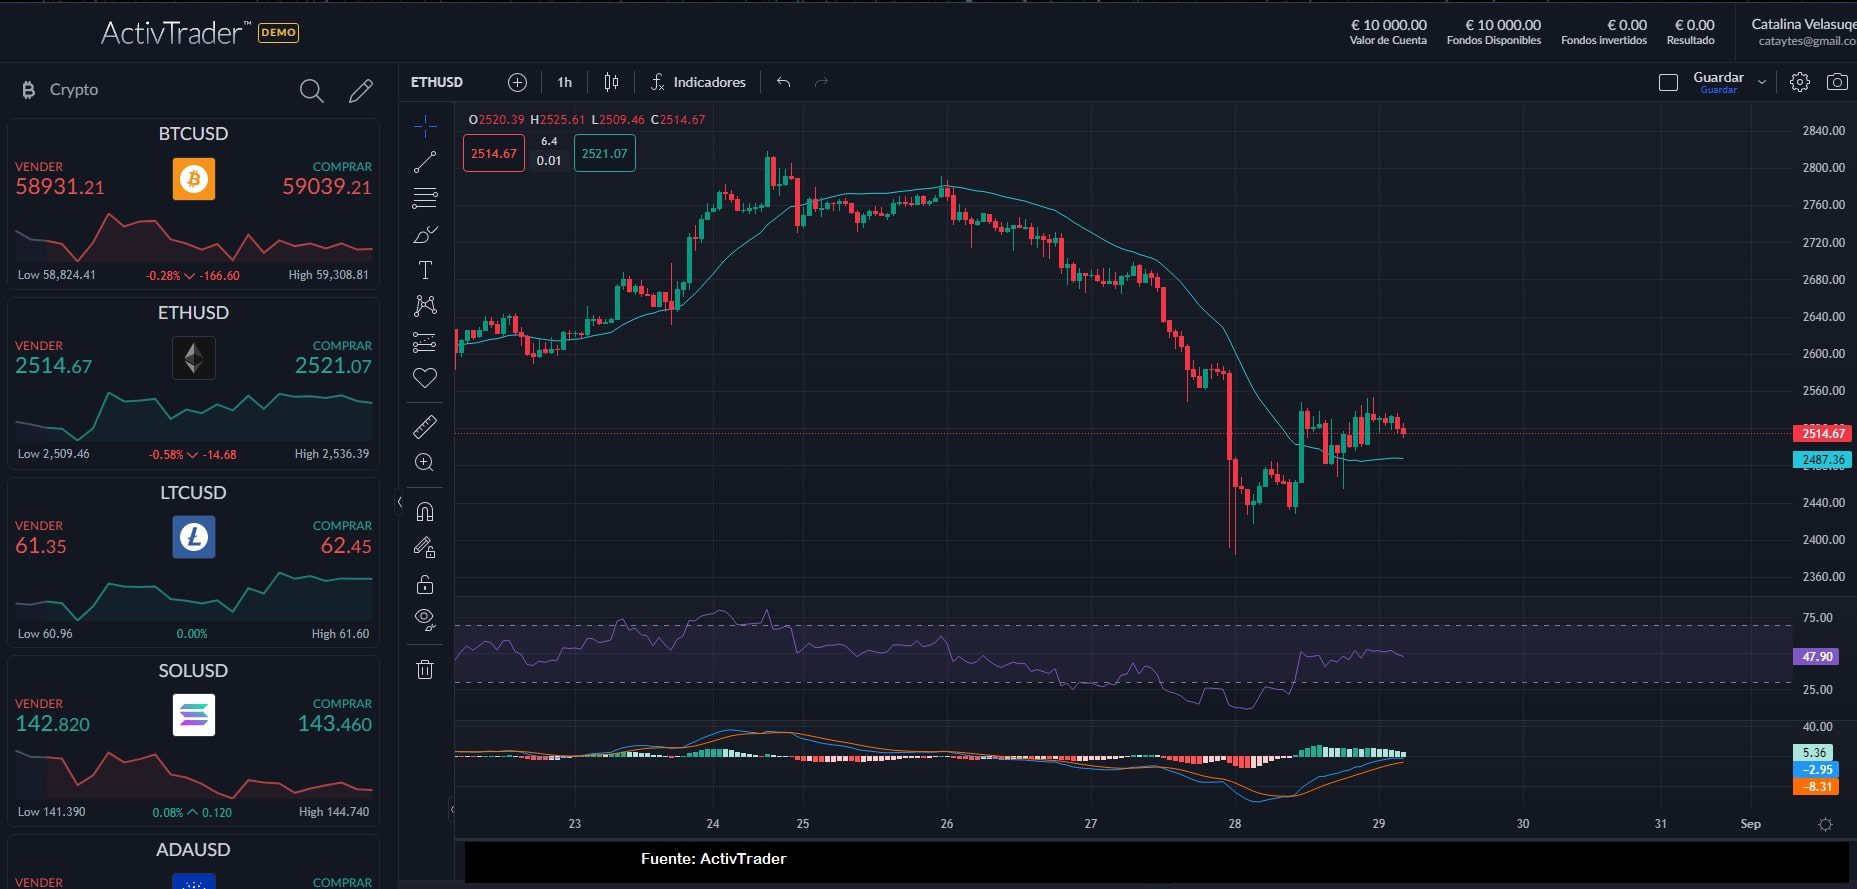Open the Indicadores menu
The image size is (1857, 889).
click(x=698, y=82)
